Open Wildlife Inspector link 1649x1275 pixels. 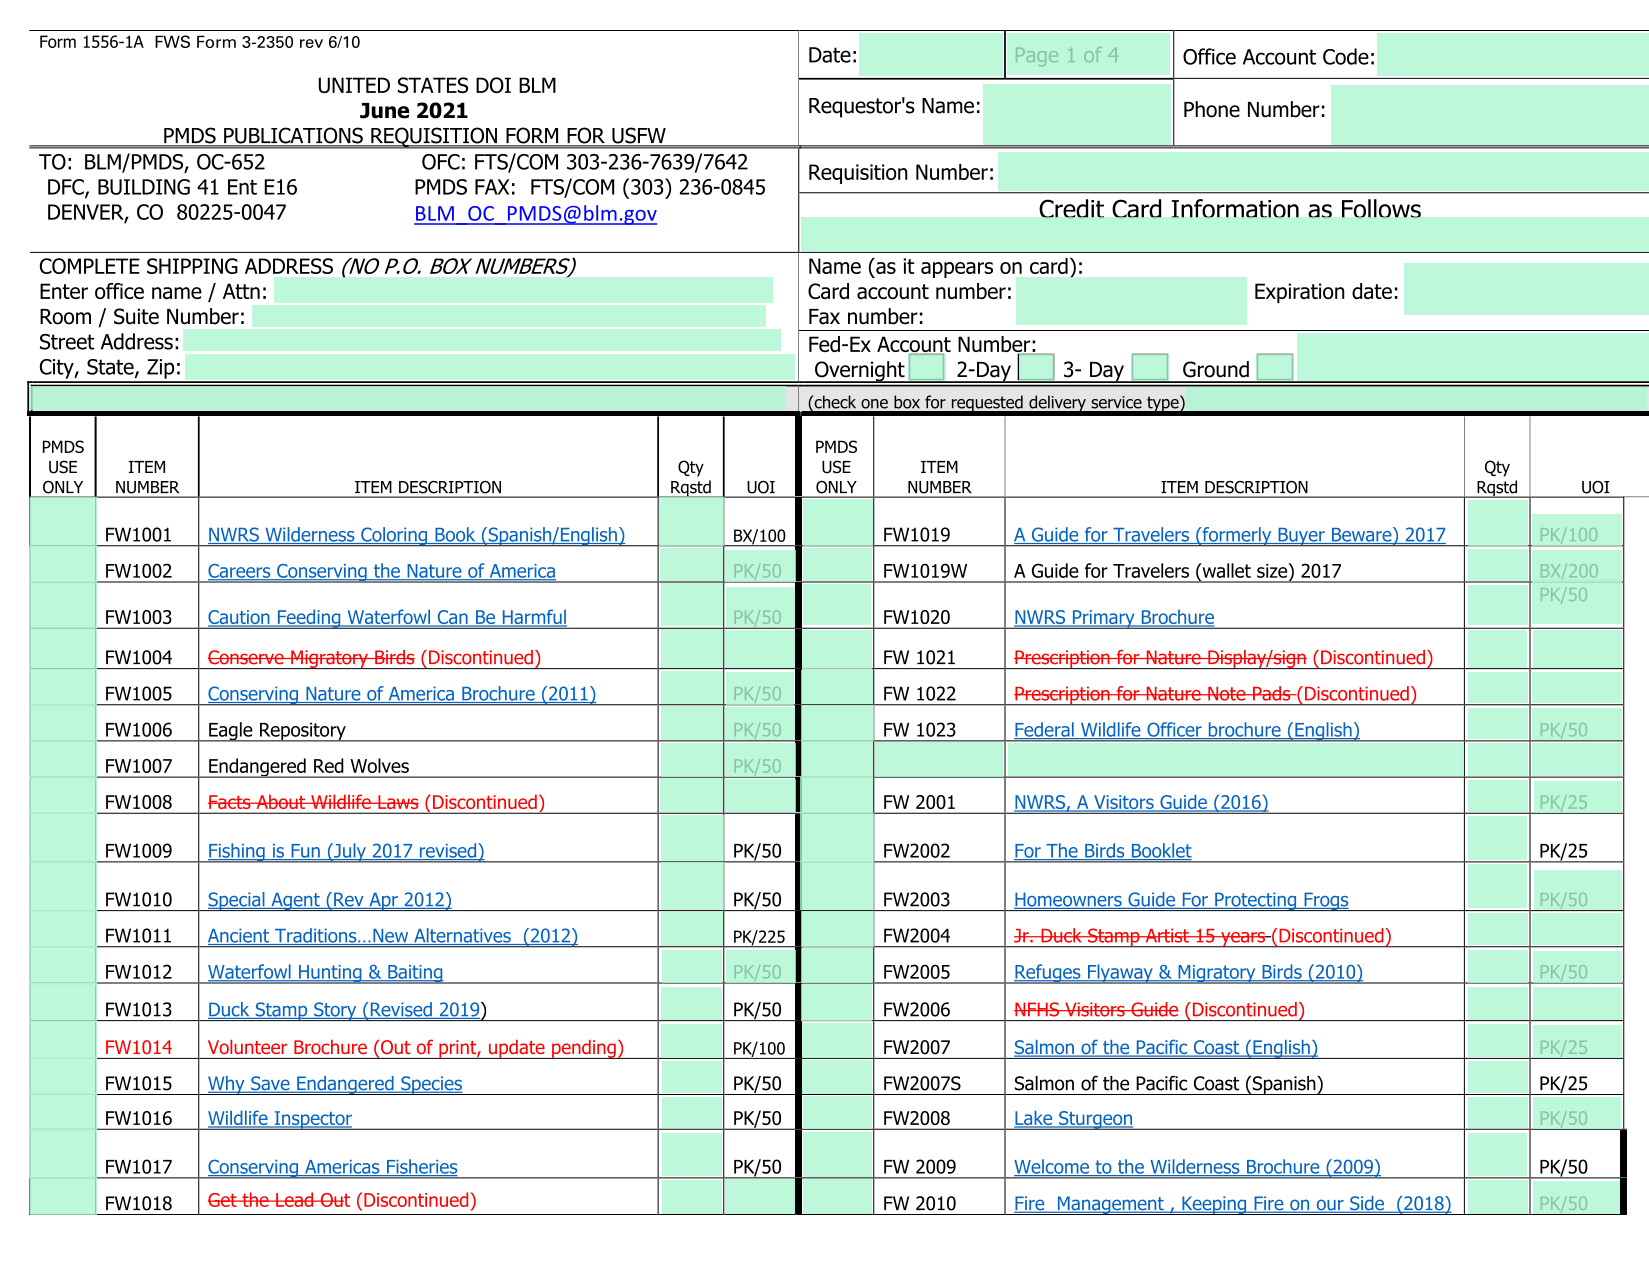[279, 1119]
